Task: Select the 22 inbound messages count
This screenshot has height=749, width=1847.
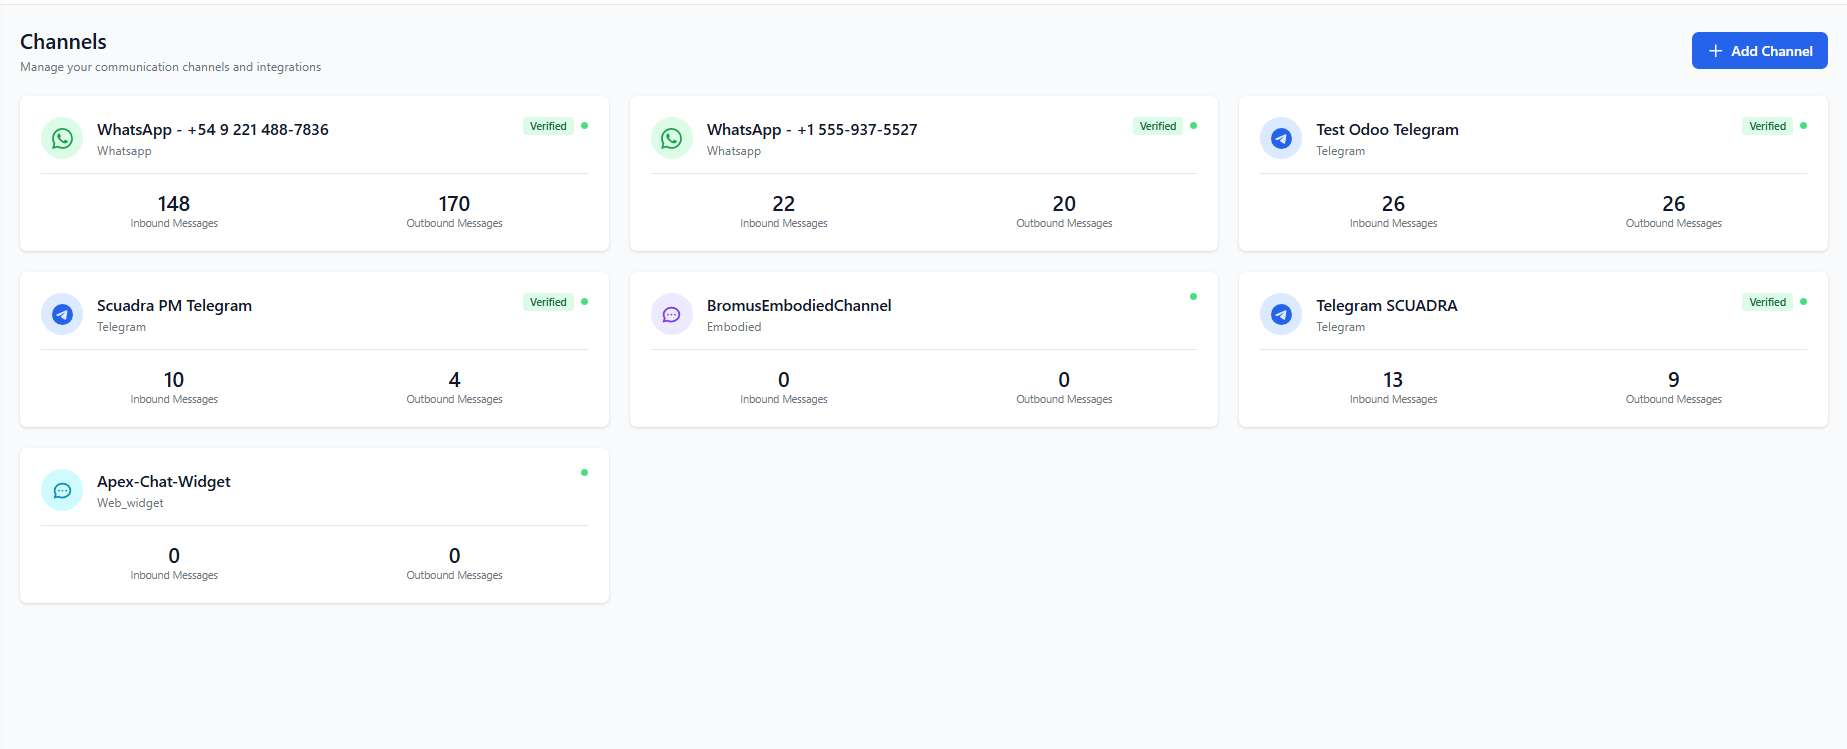Action: pos(784,204)
